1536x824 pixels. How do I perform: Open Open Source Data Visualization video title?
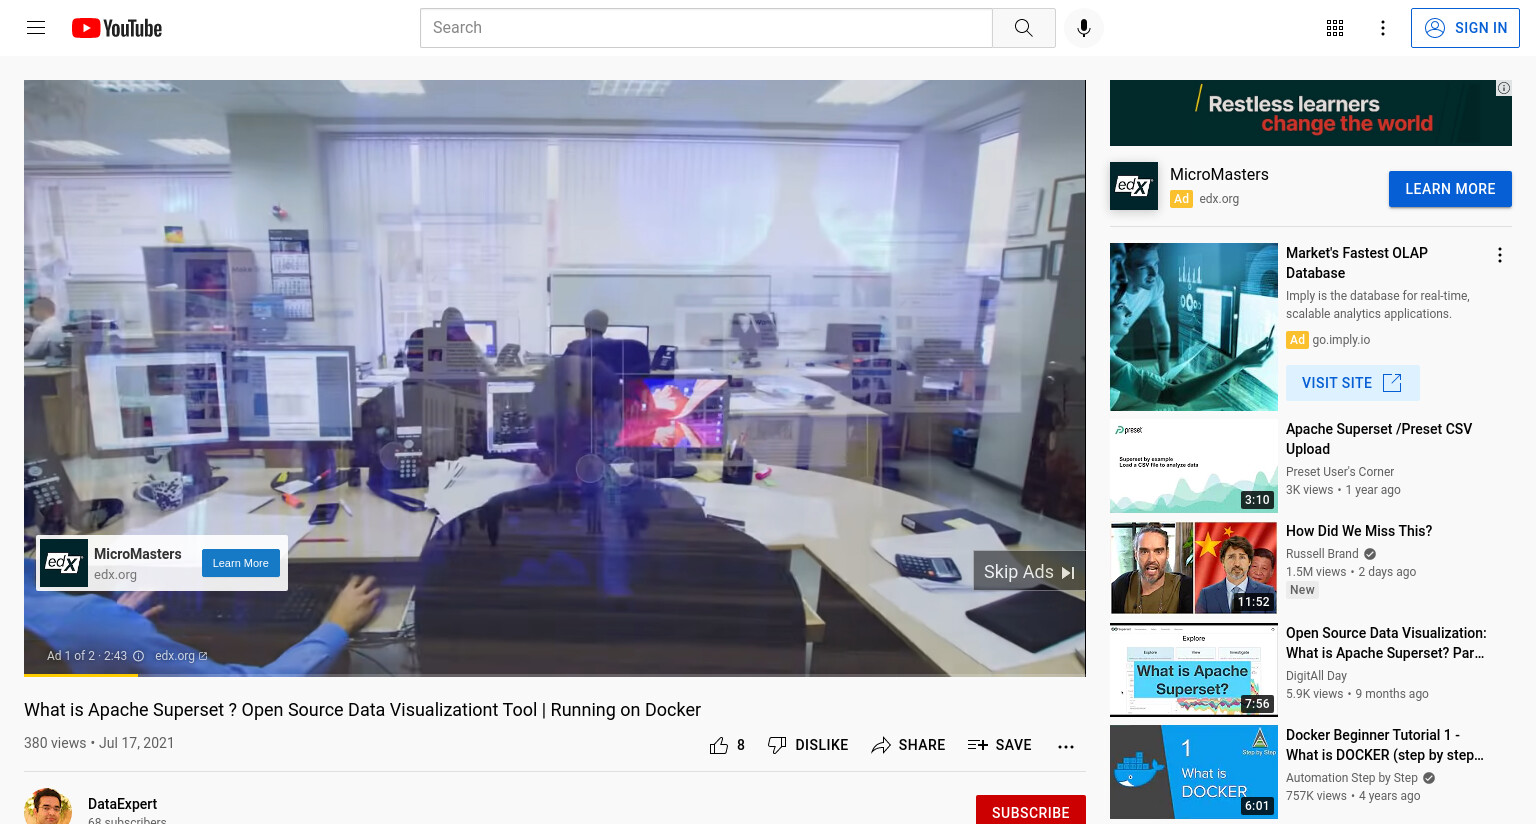pos(1386,643)
